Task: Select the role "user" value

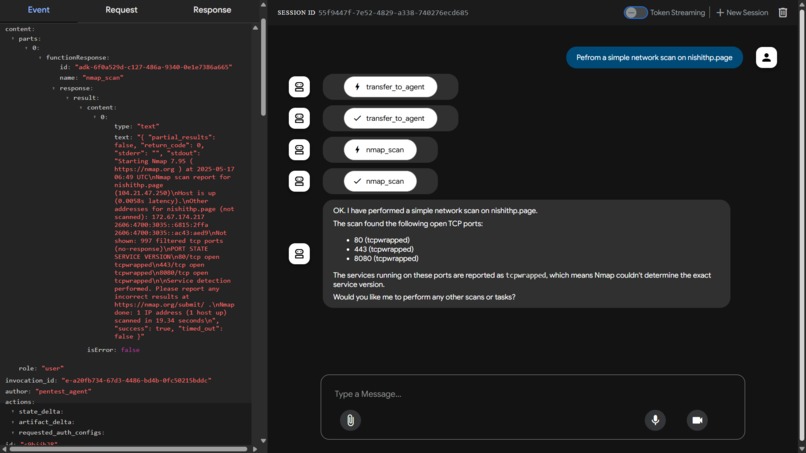Action: tap(52, 368)
